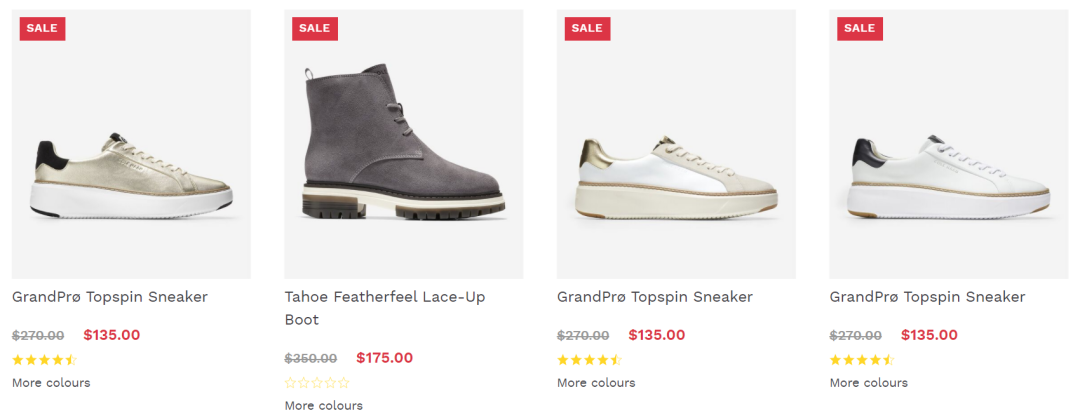Click star rating under white-navy Topspin sneaker
The image size is (1080, 418).
[862, 359]
